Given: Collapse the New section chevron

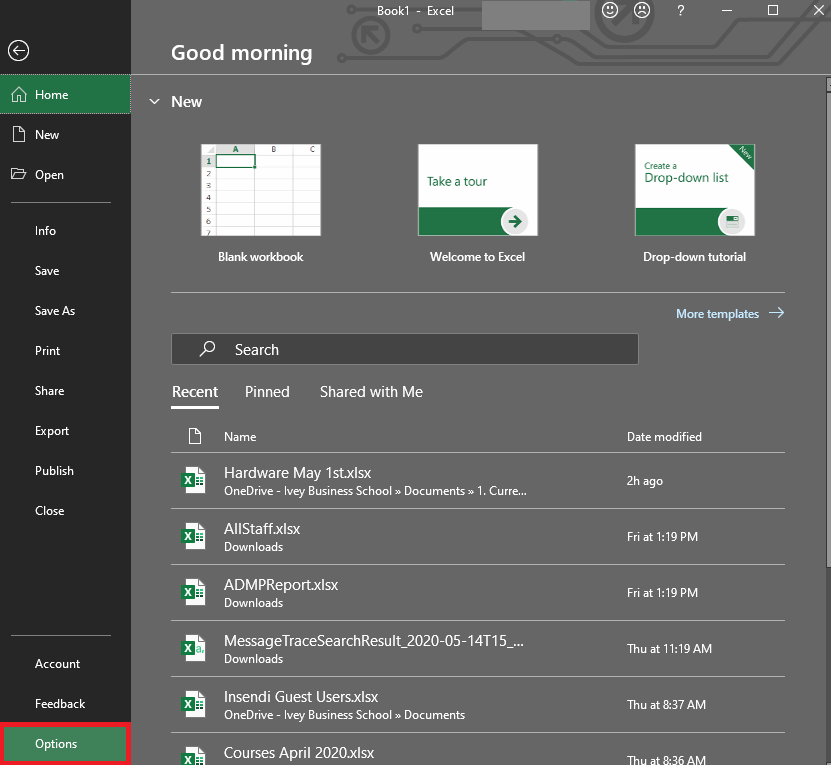Looking at the screenshot, I should click(154, 102).
